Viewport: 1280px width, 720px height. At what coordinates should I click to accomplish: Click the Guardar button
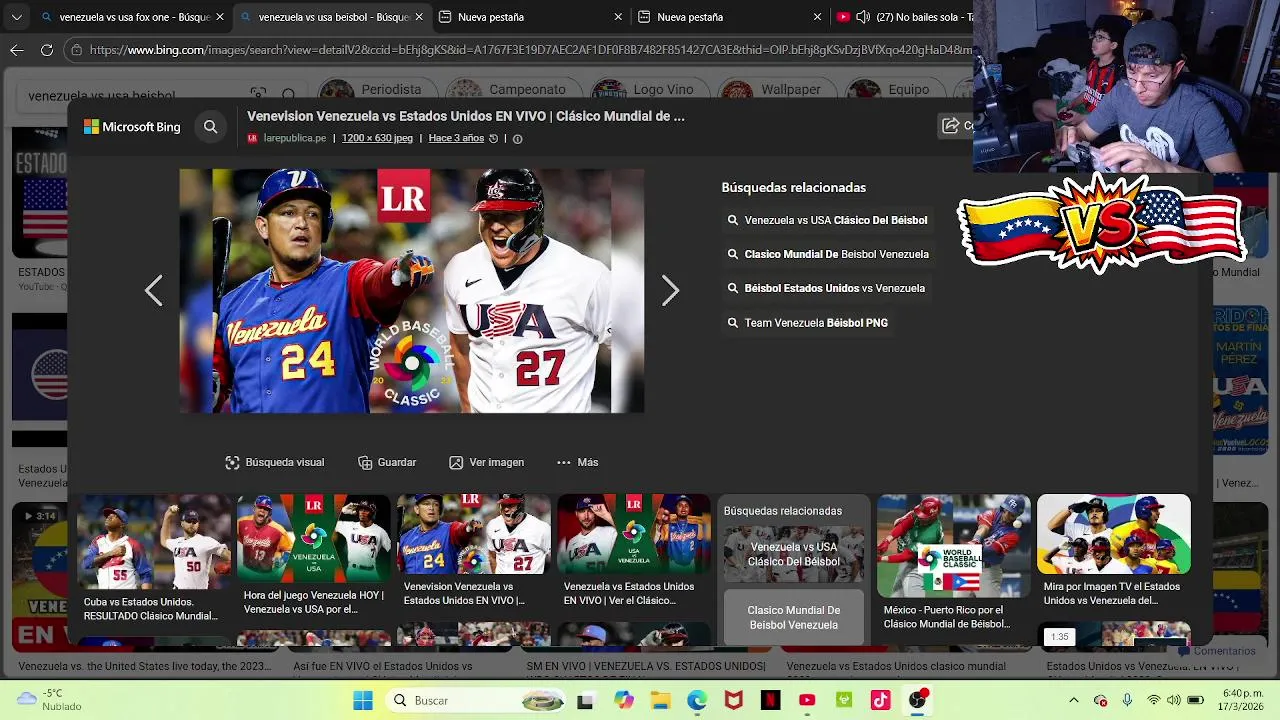click(x=387, y=462)
